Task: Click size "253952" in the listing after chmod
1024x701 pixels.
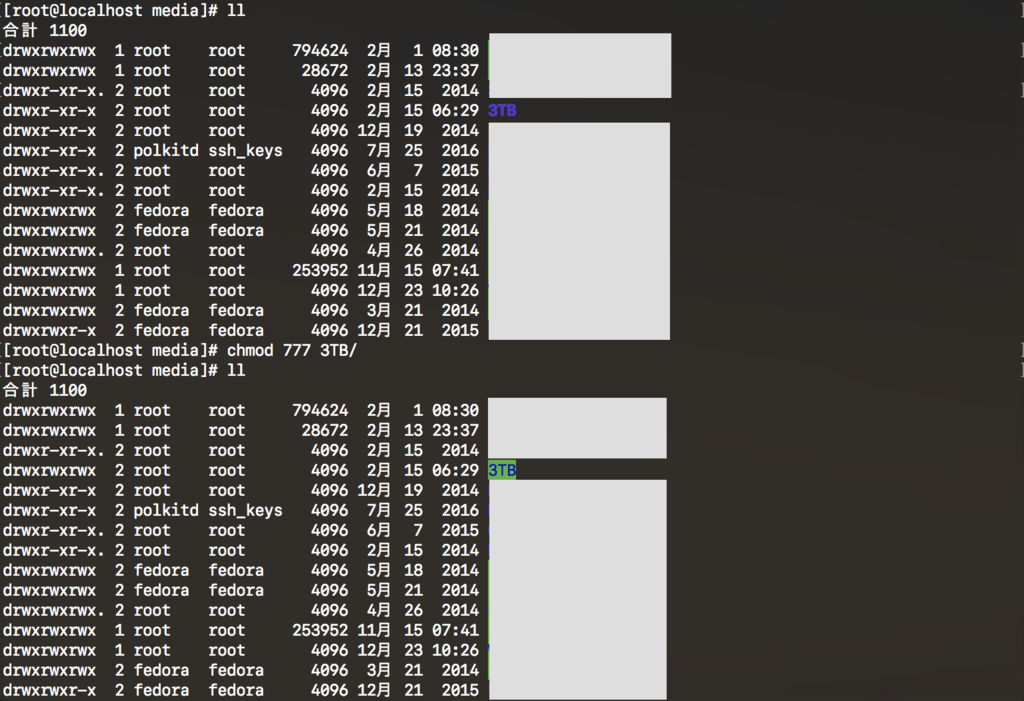Action: (x=320, y=630)
